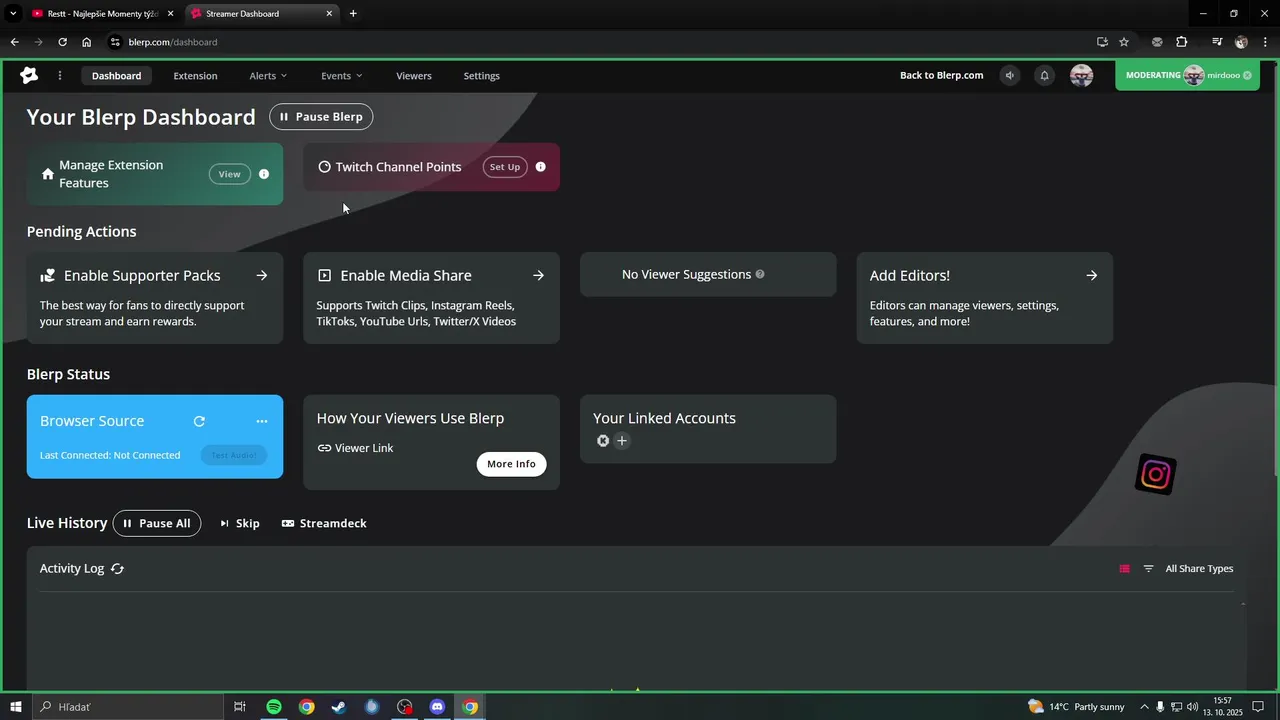Open notifications bell in Blerp header
Viewport: 1280px width, 720px height.
pos(1044,75)
